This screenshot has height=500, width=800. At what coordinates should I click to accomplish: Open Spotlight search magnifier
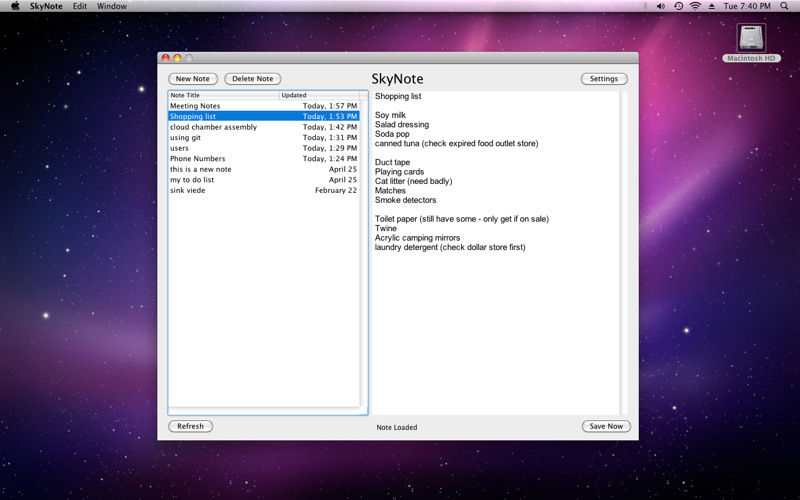pyautogui.click(x=784, y=6)
